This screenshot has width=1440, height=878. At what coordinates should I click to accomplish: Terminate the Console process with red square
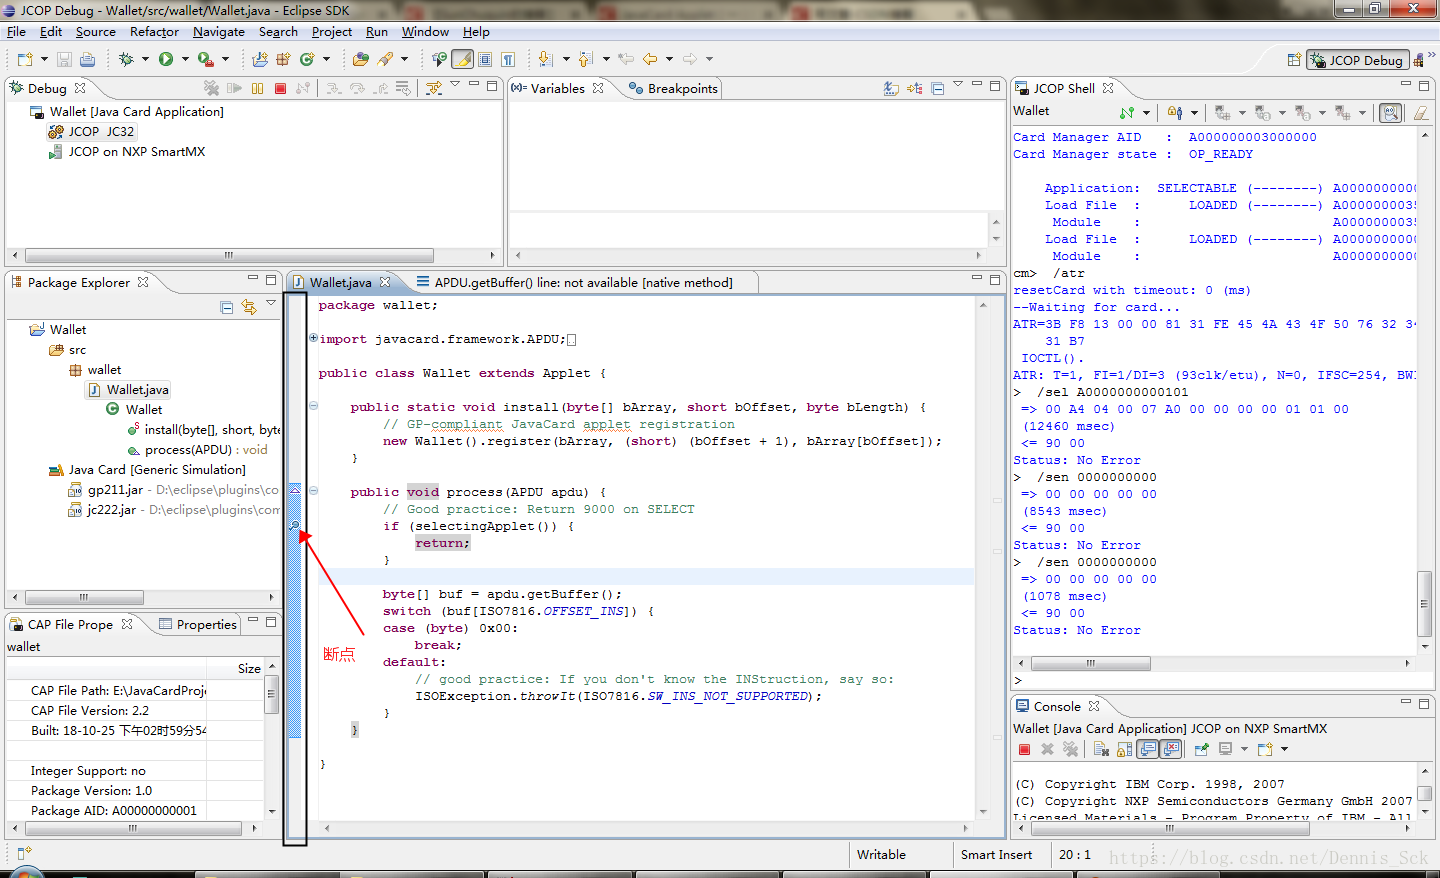1024,749
